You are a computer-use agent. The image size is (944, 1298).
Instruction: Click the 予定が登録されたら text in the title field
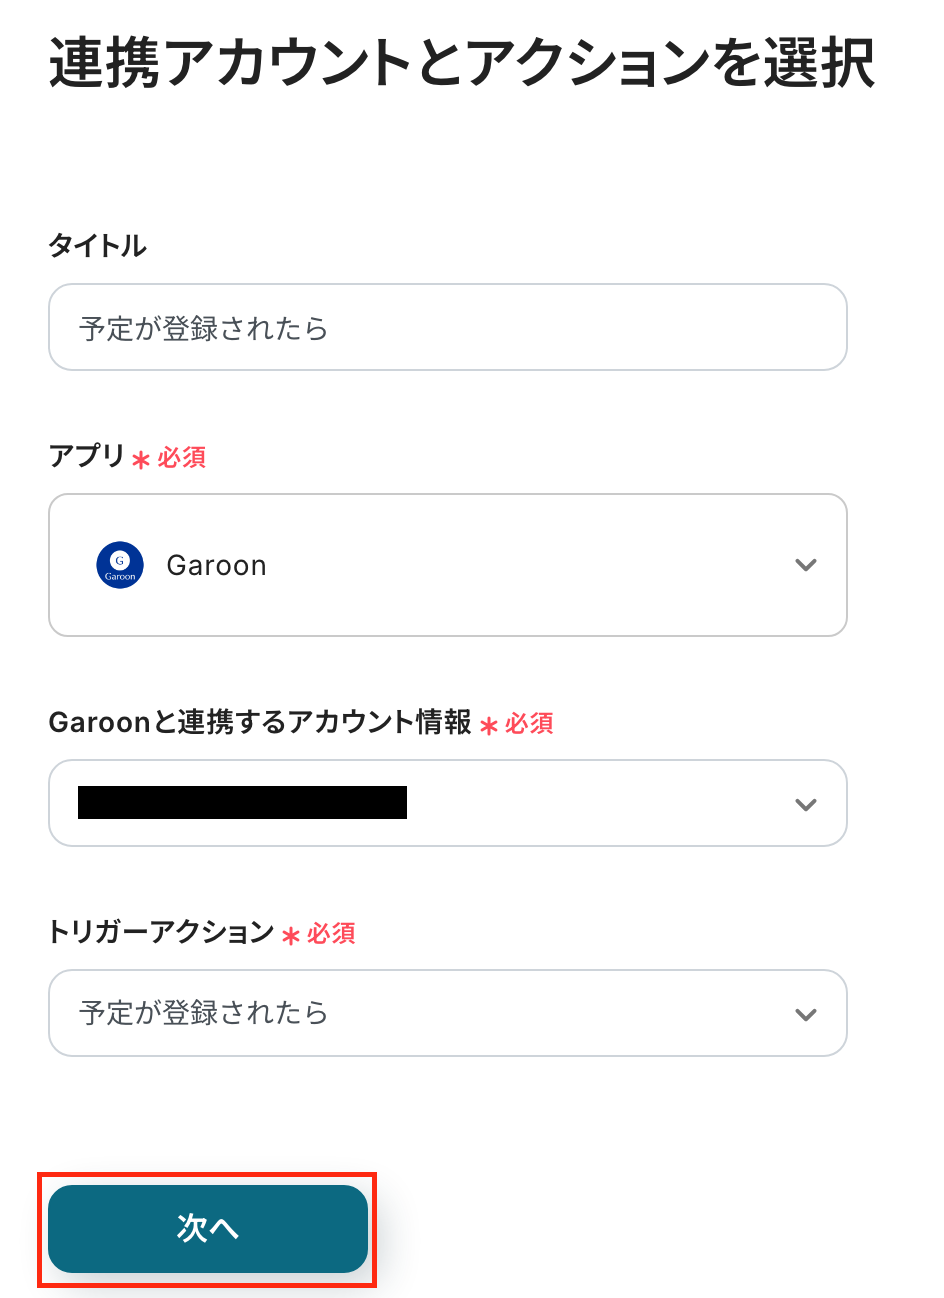(x=203, y=329)
